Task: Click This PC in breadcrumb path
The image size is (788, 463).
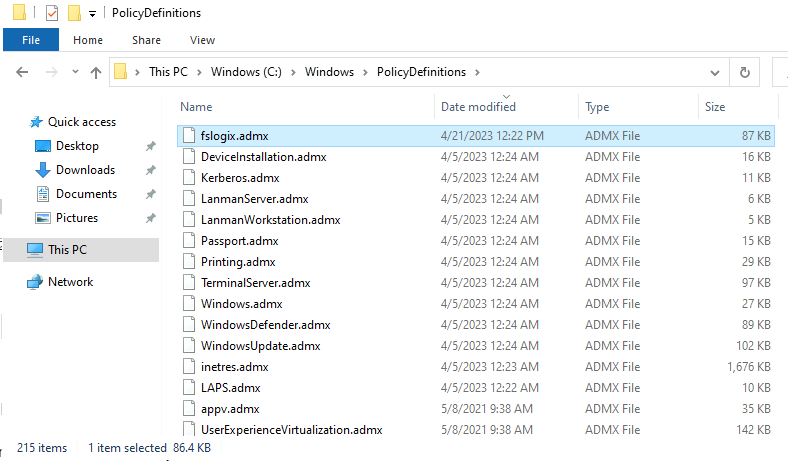Action: tap(168, 72)
